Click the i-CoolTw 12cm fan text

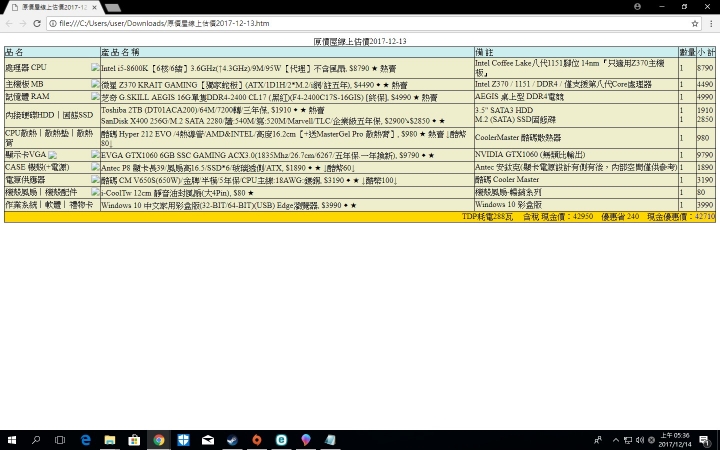177,193
